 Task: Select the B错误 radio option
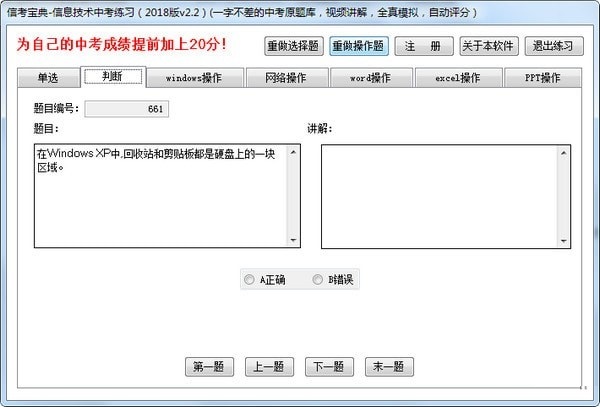(x=333, y=280)
